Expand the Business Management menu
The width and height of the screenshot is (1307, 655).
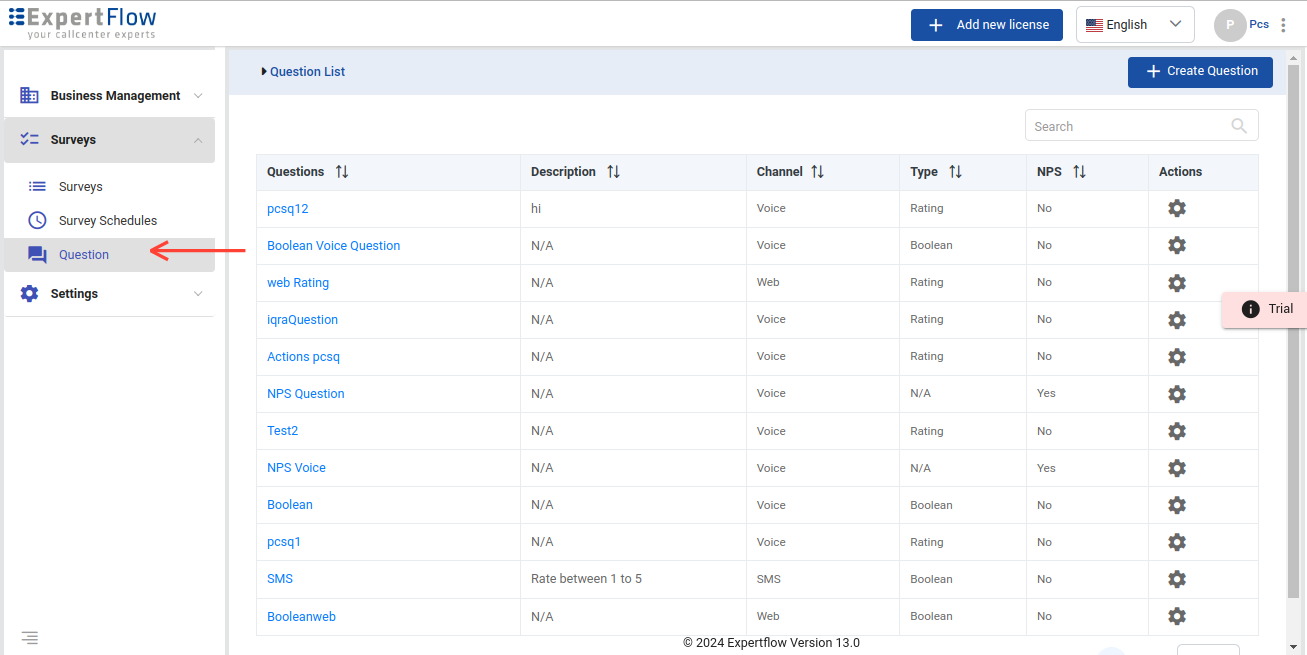110,96
